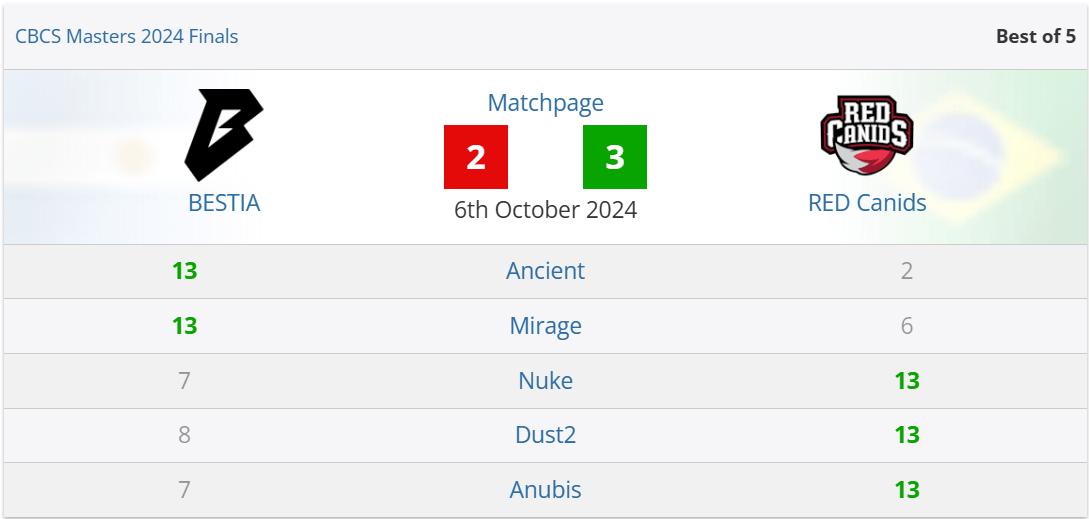The height and width of the screenshot is (519, 1089).
Task: Open the Dust2 map link
Action: click(545, 435)
